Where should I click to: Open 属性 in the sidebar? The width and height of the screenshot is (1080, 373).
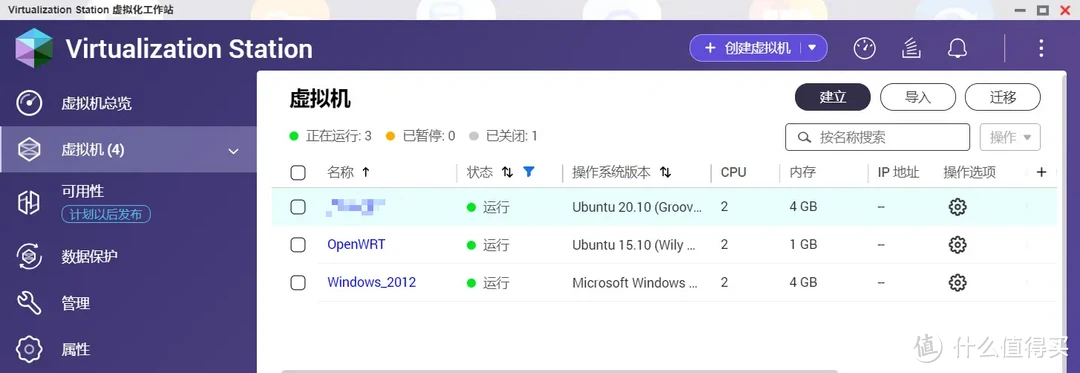pyautogui.click(x=76, y=349)
